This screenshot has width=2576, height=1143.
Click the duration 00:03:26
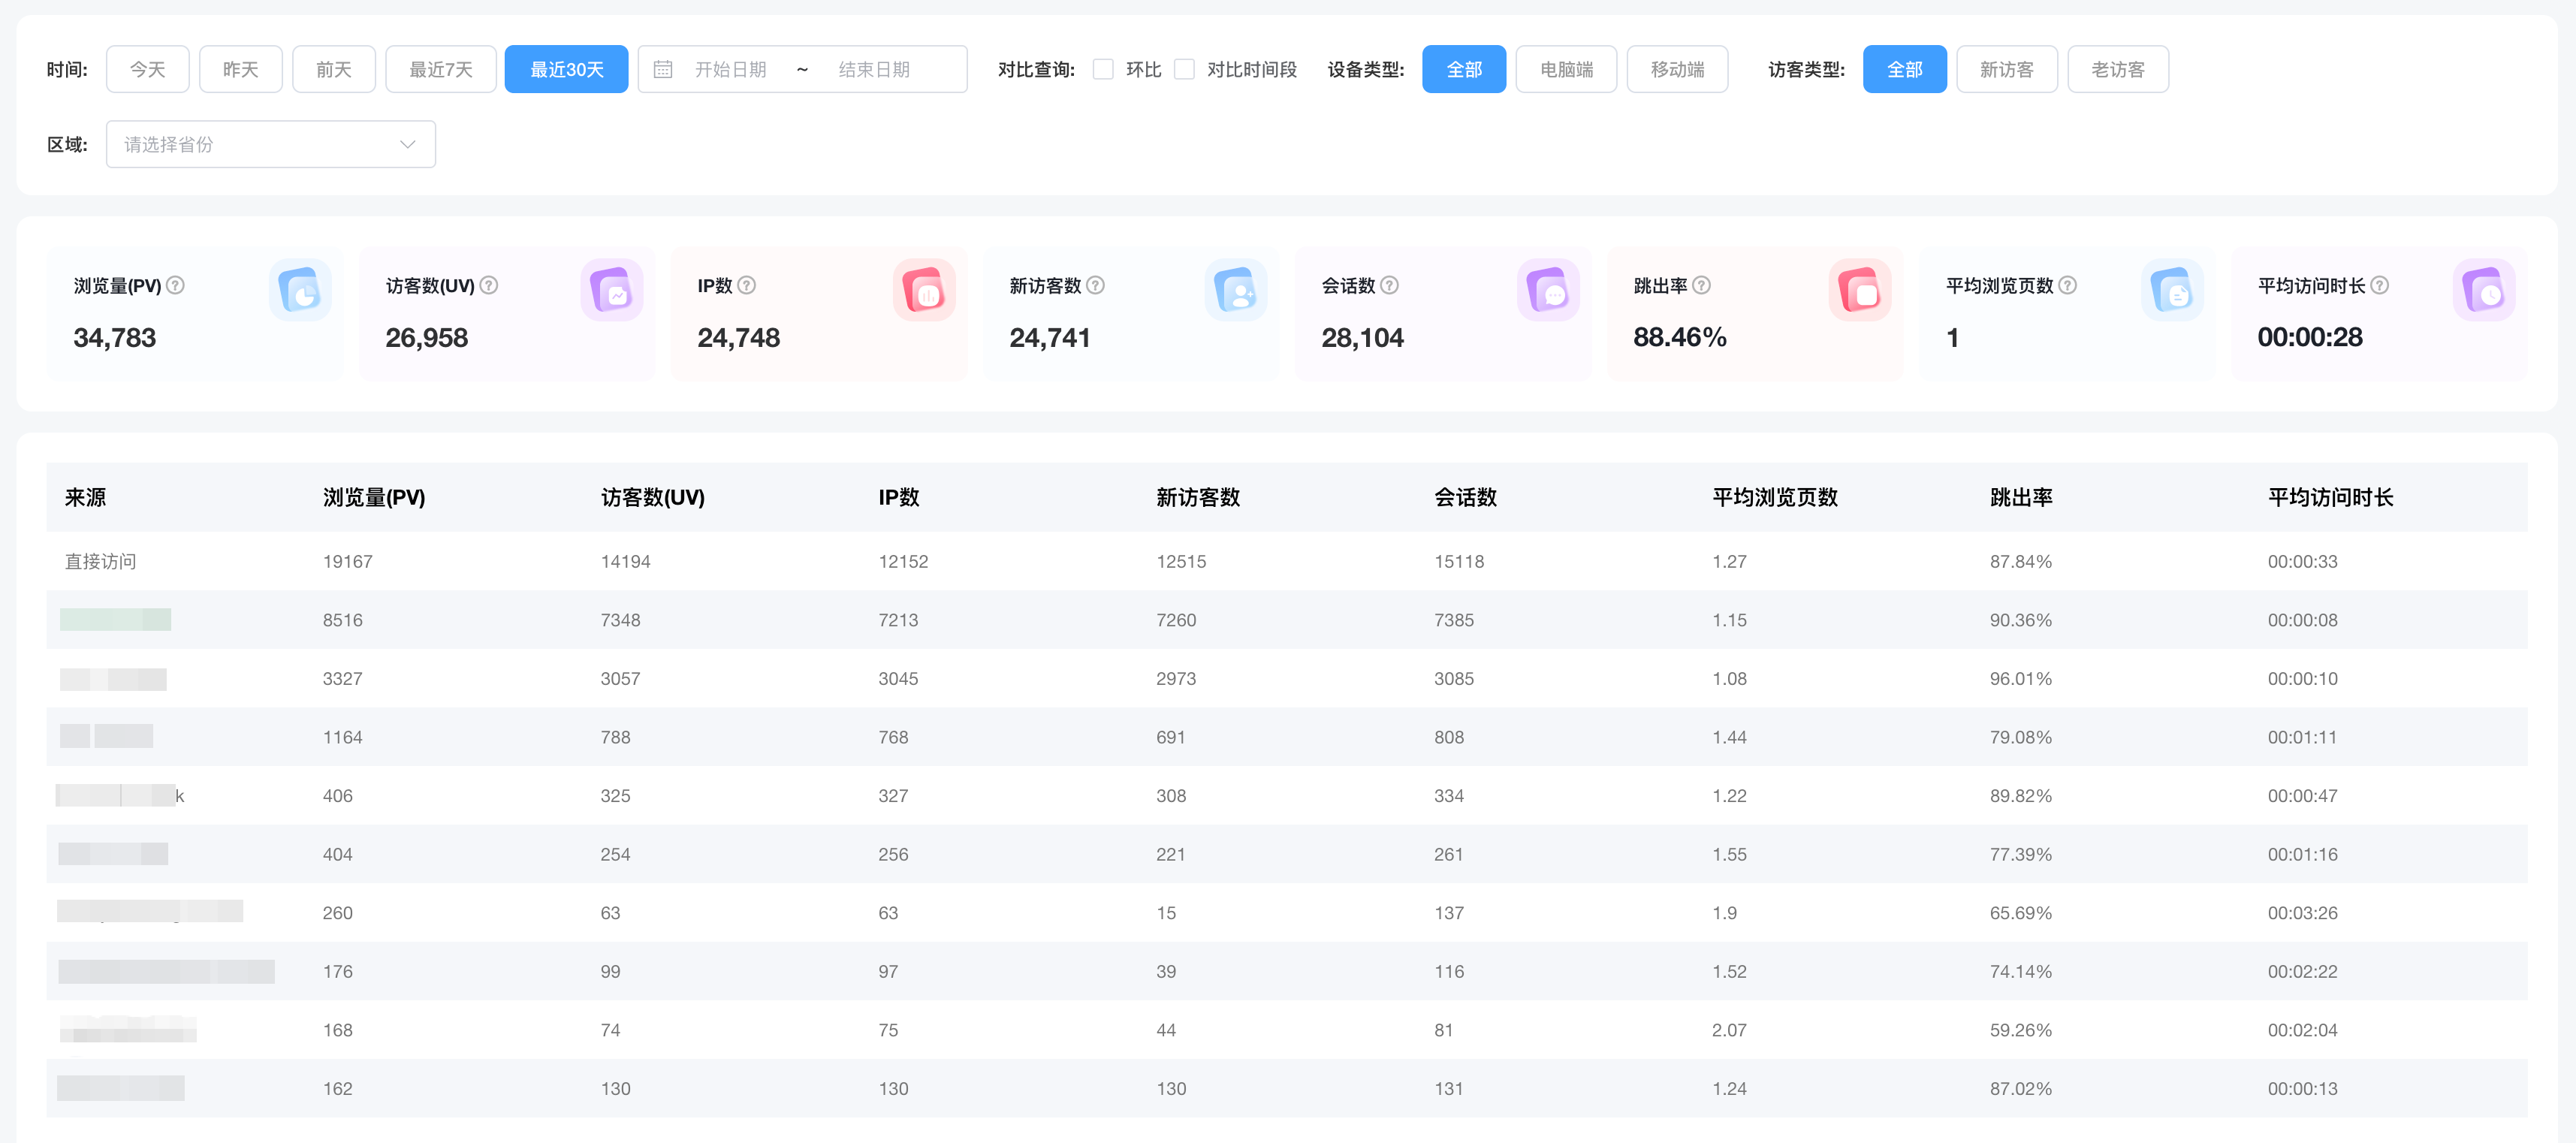[x=2302, y=913]
